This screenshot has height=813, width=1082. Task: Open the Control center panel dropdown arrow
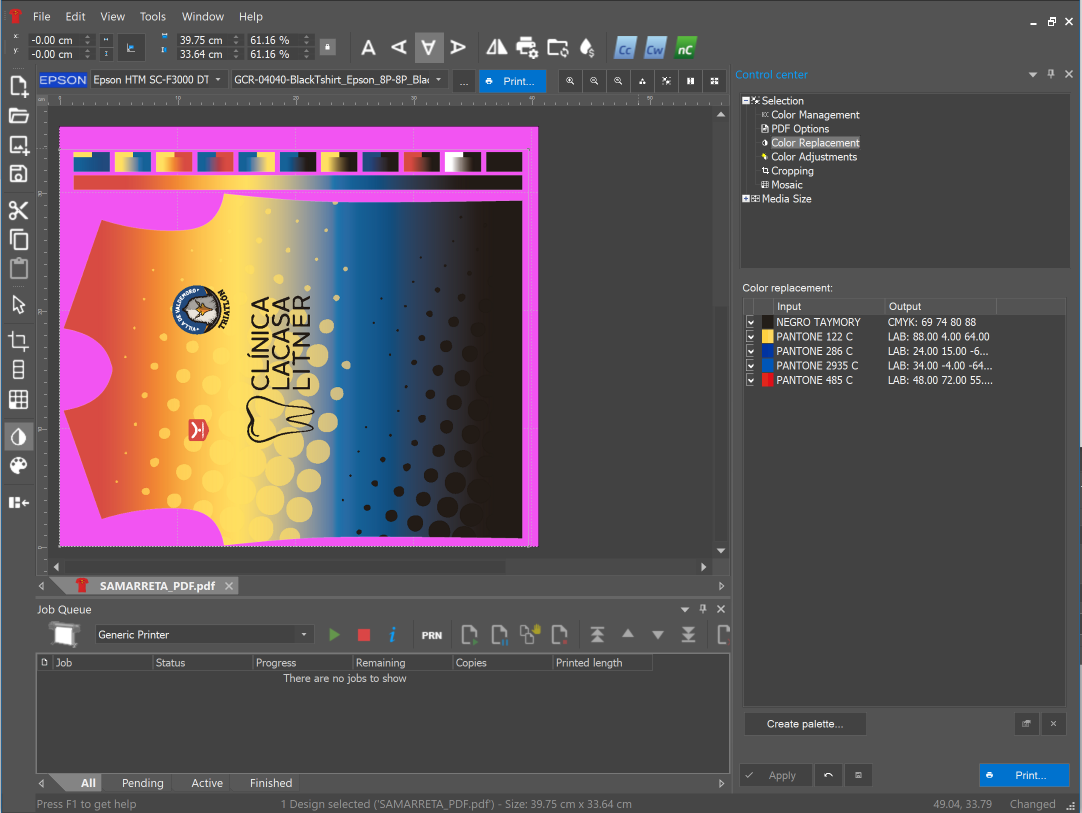coord(1032,75)
